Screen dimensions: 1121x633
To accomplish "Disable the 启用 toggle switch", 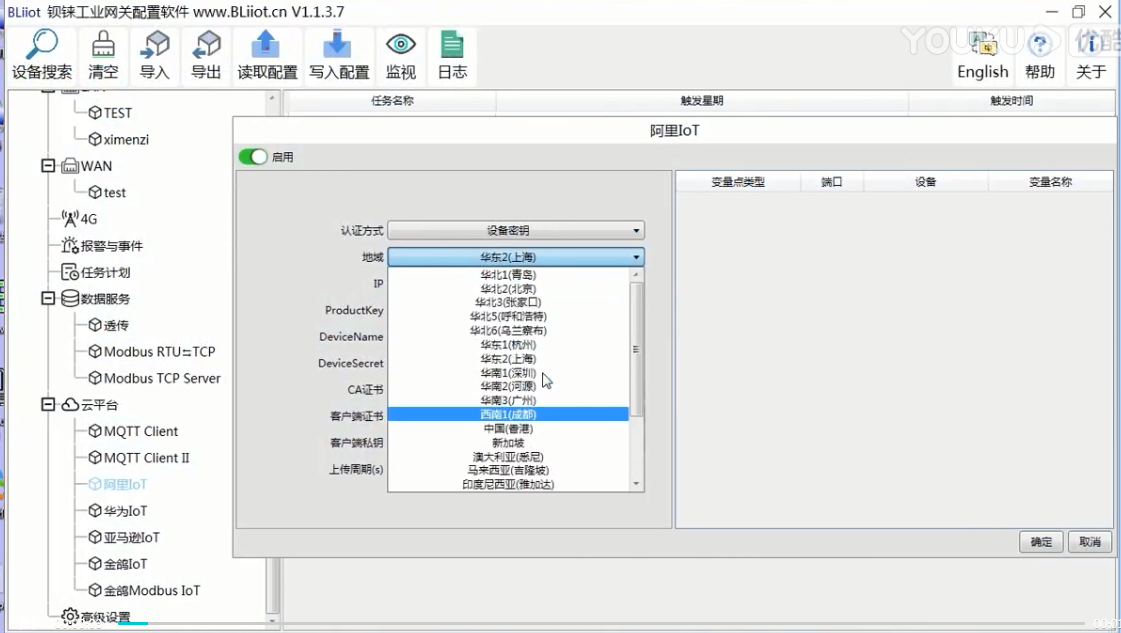I will click(253, 157).
